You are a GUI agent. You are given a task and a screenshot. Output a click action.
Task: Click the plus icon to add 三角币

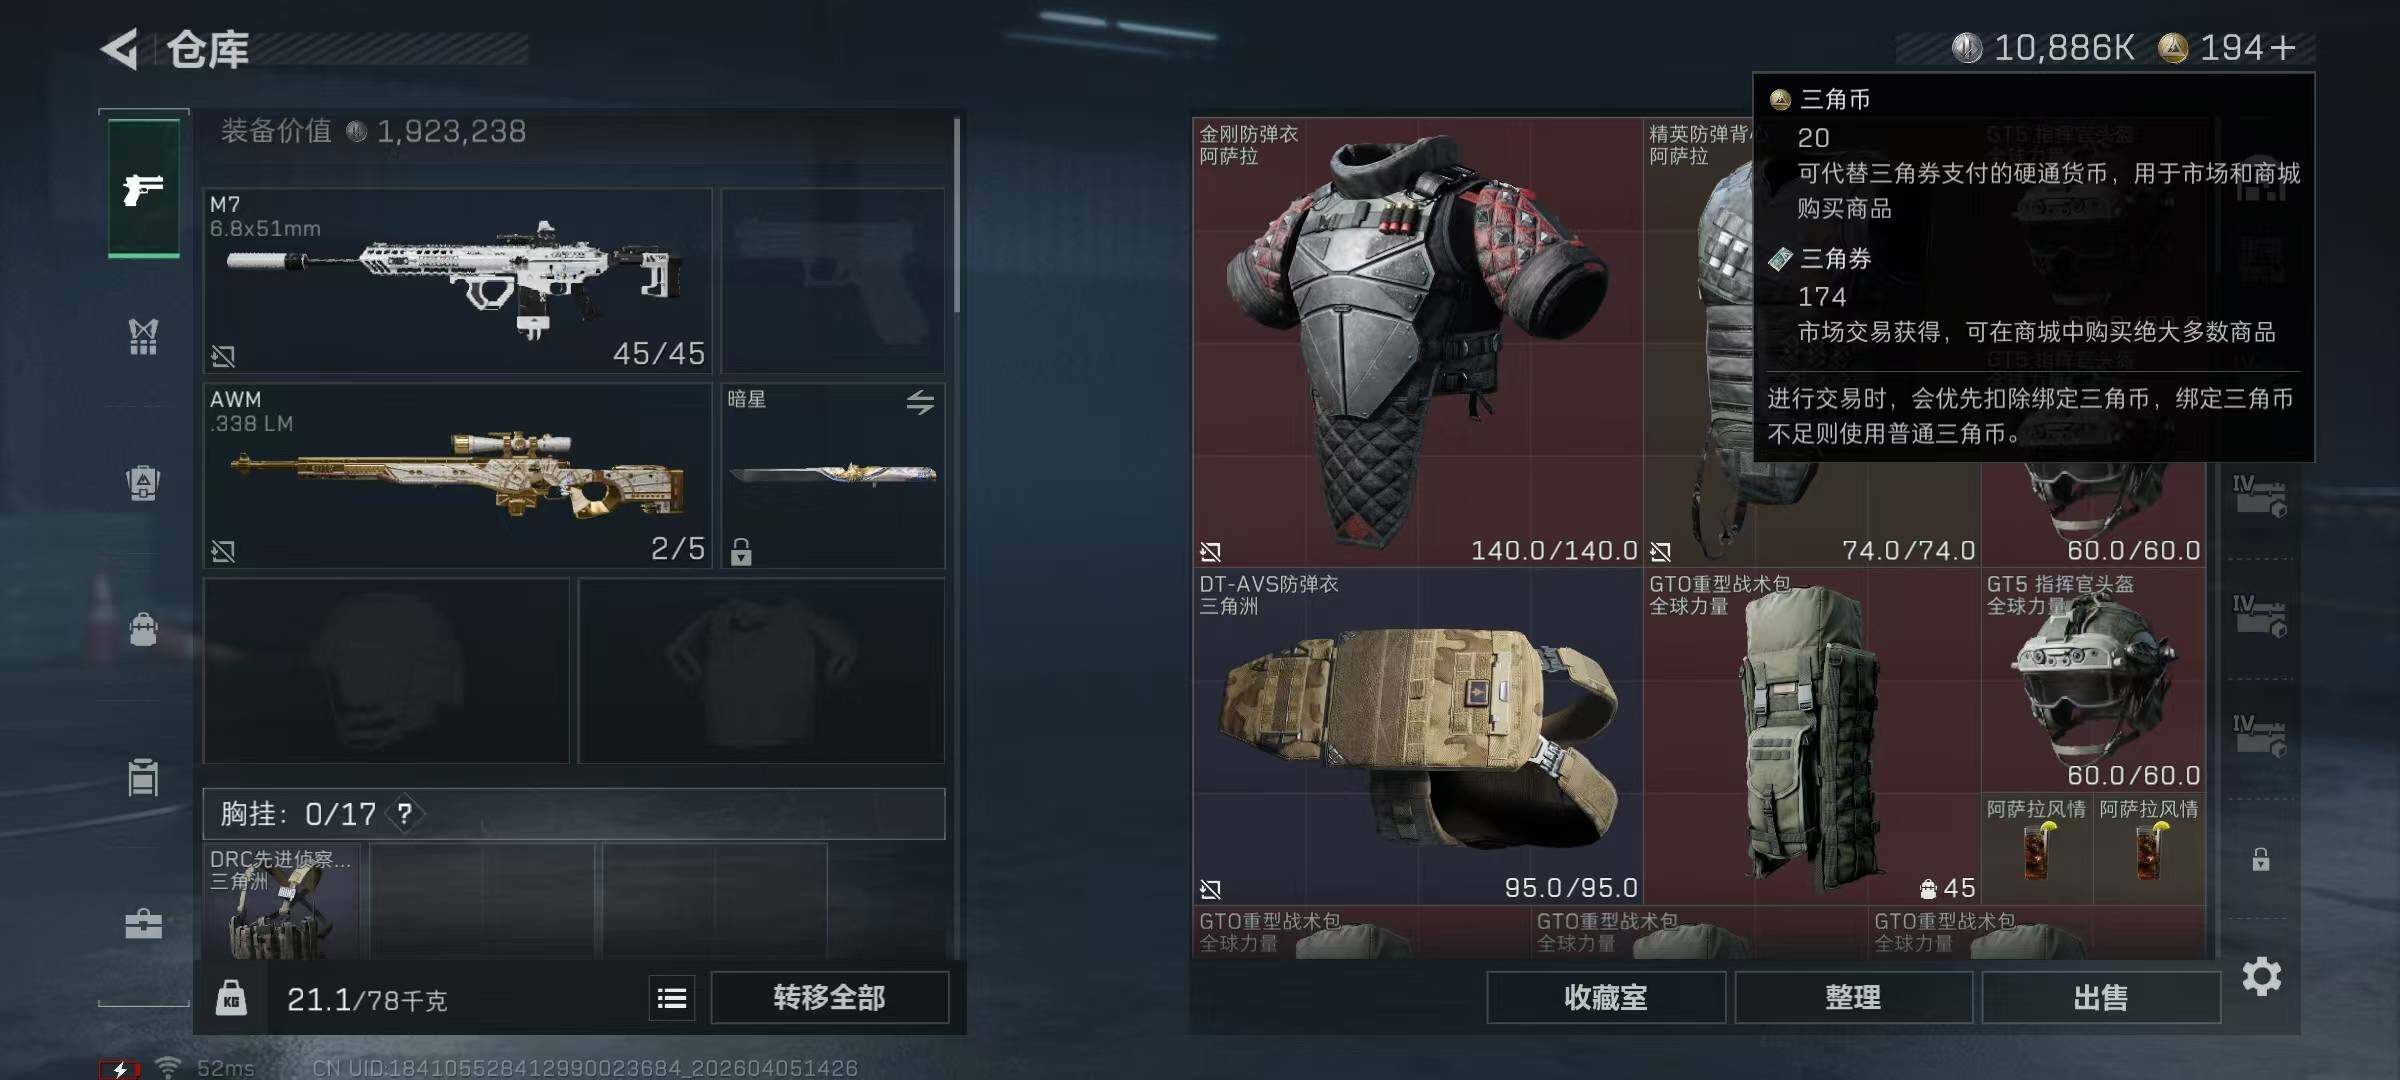(2282, 48)
